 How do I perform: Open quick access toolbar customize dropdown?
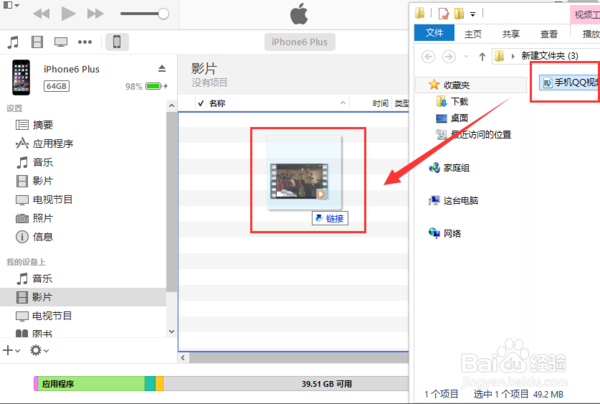473,15
